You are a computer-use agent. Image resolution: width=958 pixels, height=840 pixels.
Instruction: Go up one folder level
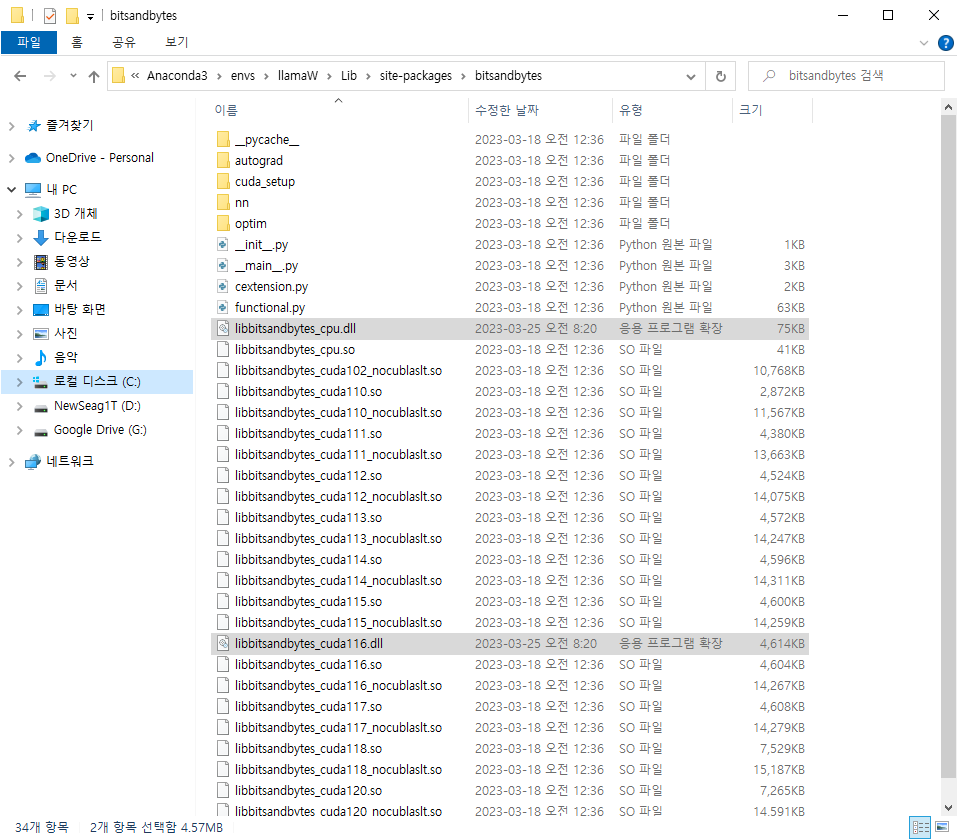coord(93,76)
